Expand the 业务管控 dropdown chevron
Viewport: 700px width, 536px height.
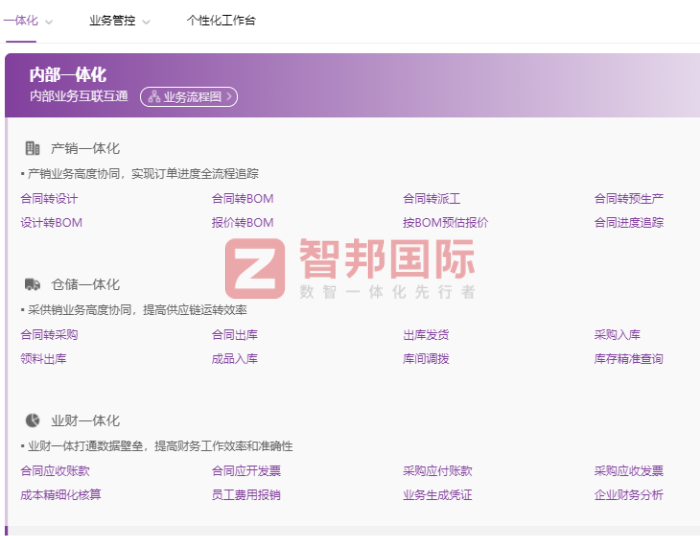point(146,21)
